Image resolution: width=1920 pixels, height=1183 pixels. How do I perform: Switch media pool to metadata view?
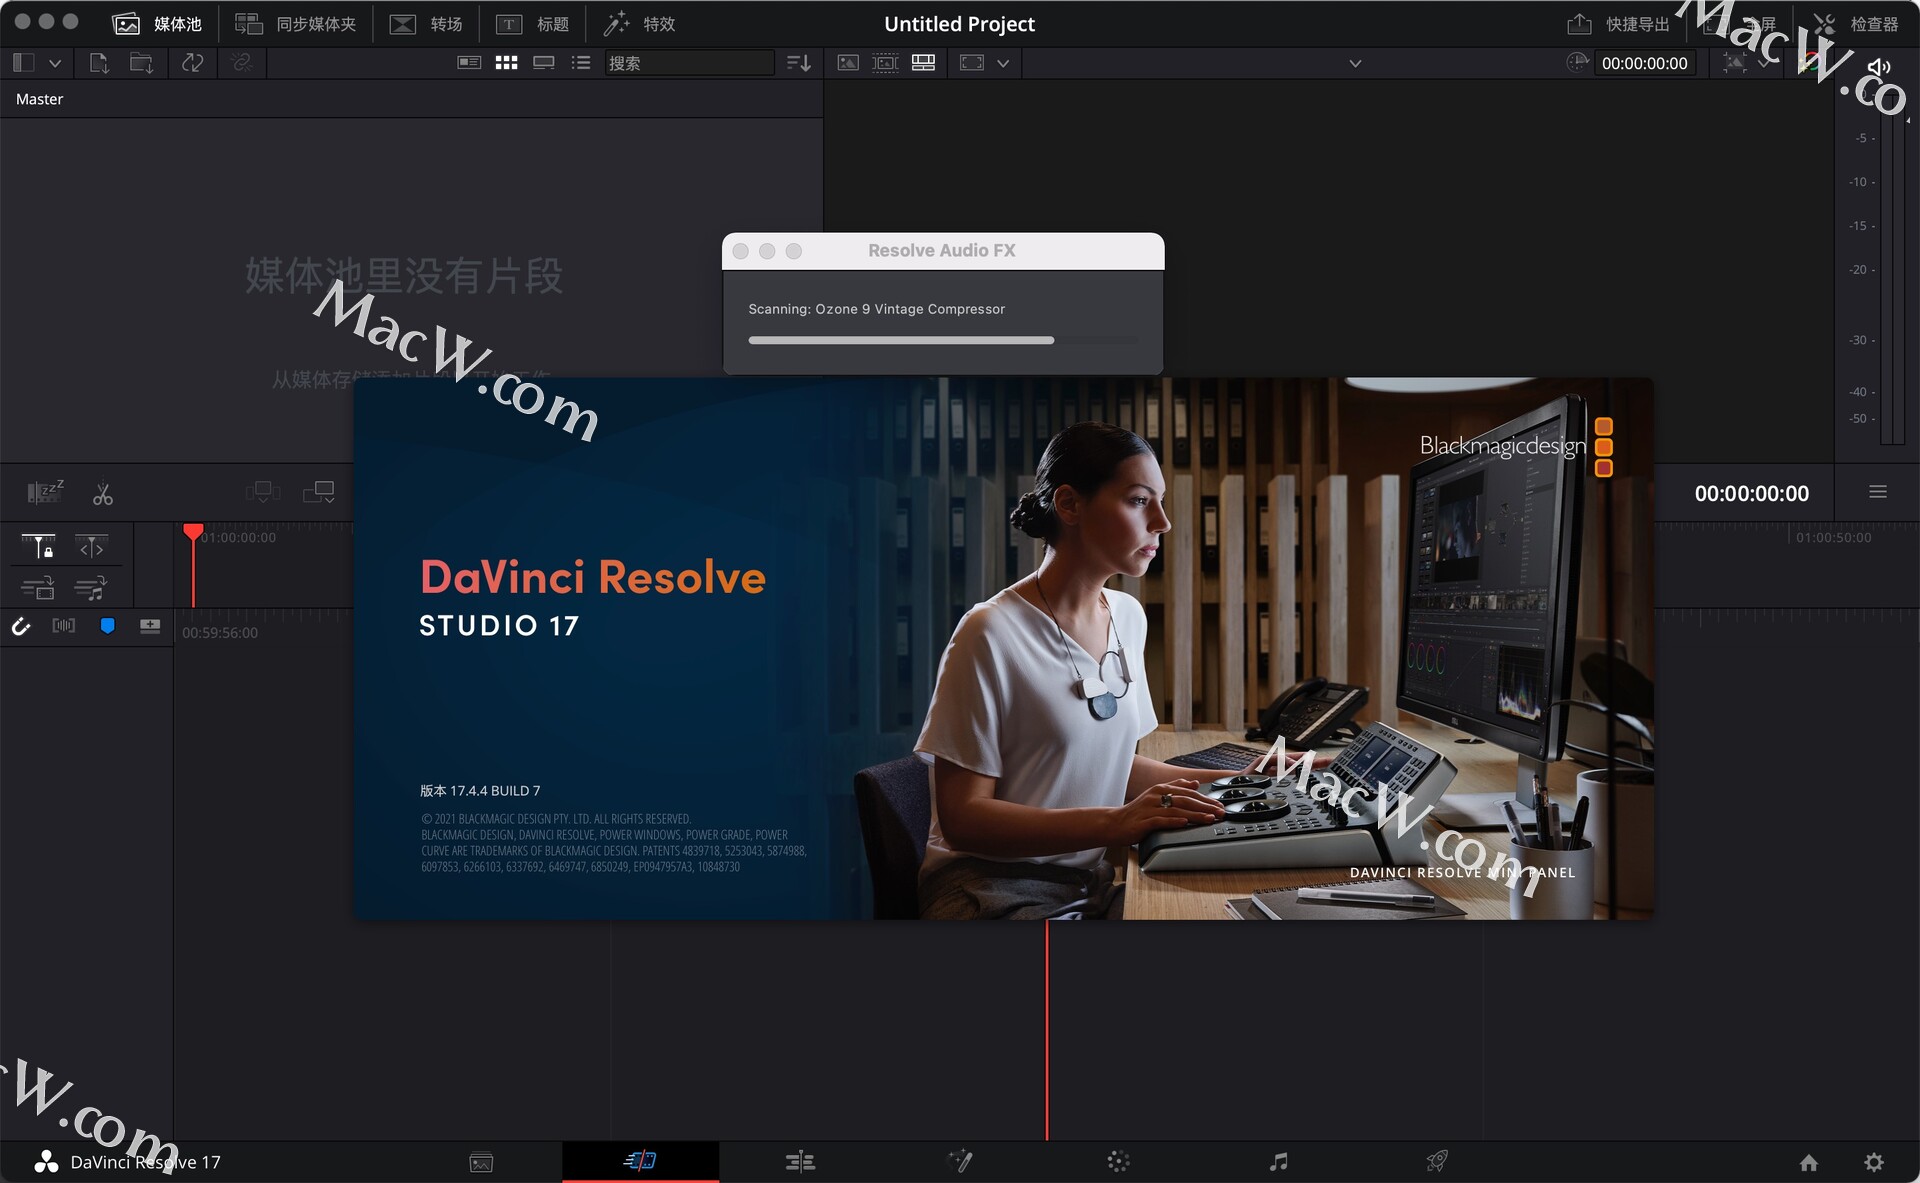click(468, 63)
